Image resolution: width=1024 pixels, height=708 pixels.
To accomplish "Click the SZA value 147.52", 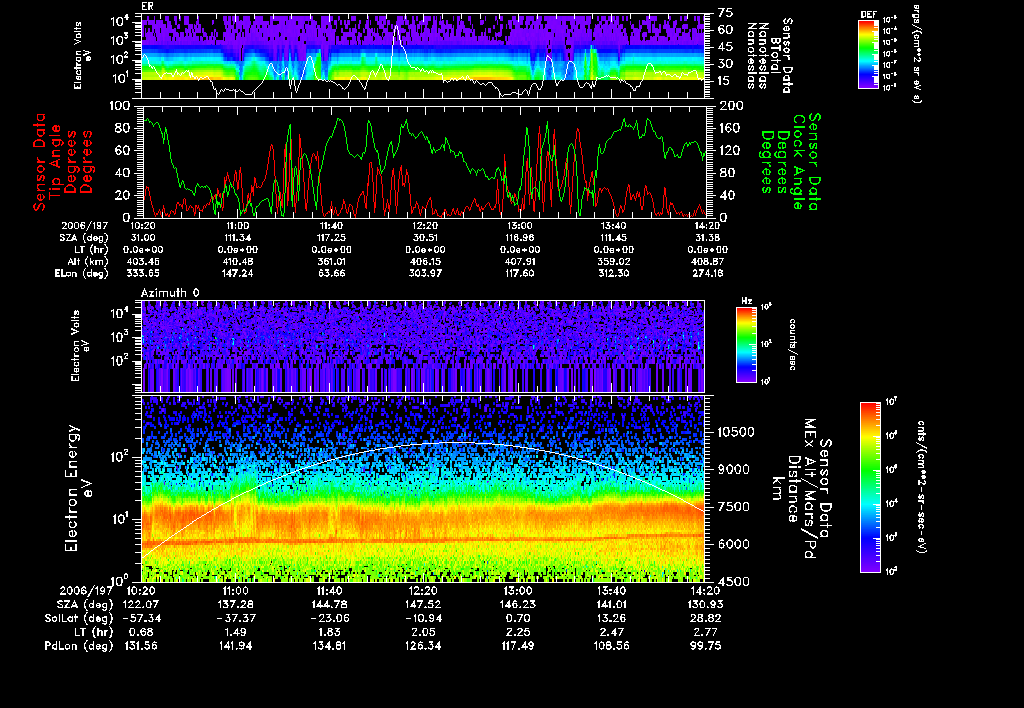I will click(x=423, y=605).
